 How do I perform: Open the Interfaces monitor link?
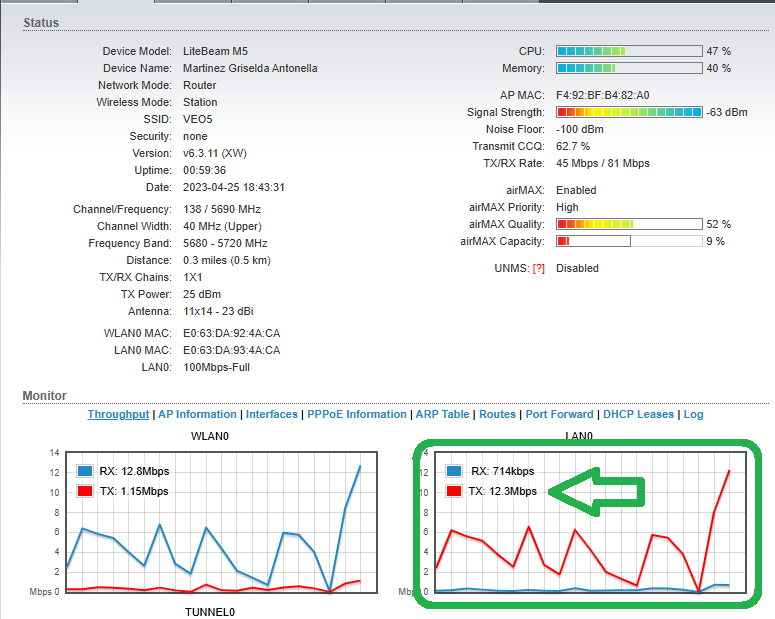click(x=272, y=414)
